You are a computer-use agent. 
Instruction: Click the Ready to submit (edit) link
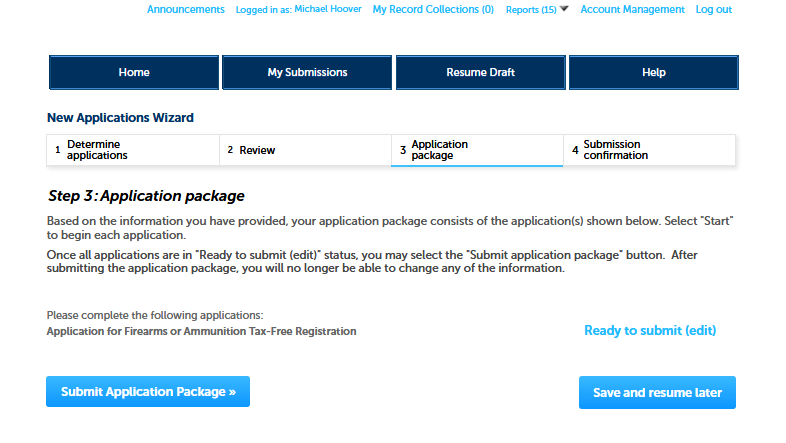point(649,331)
